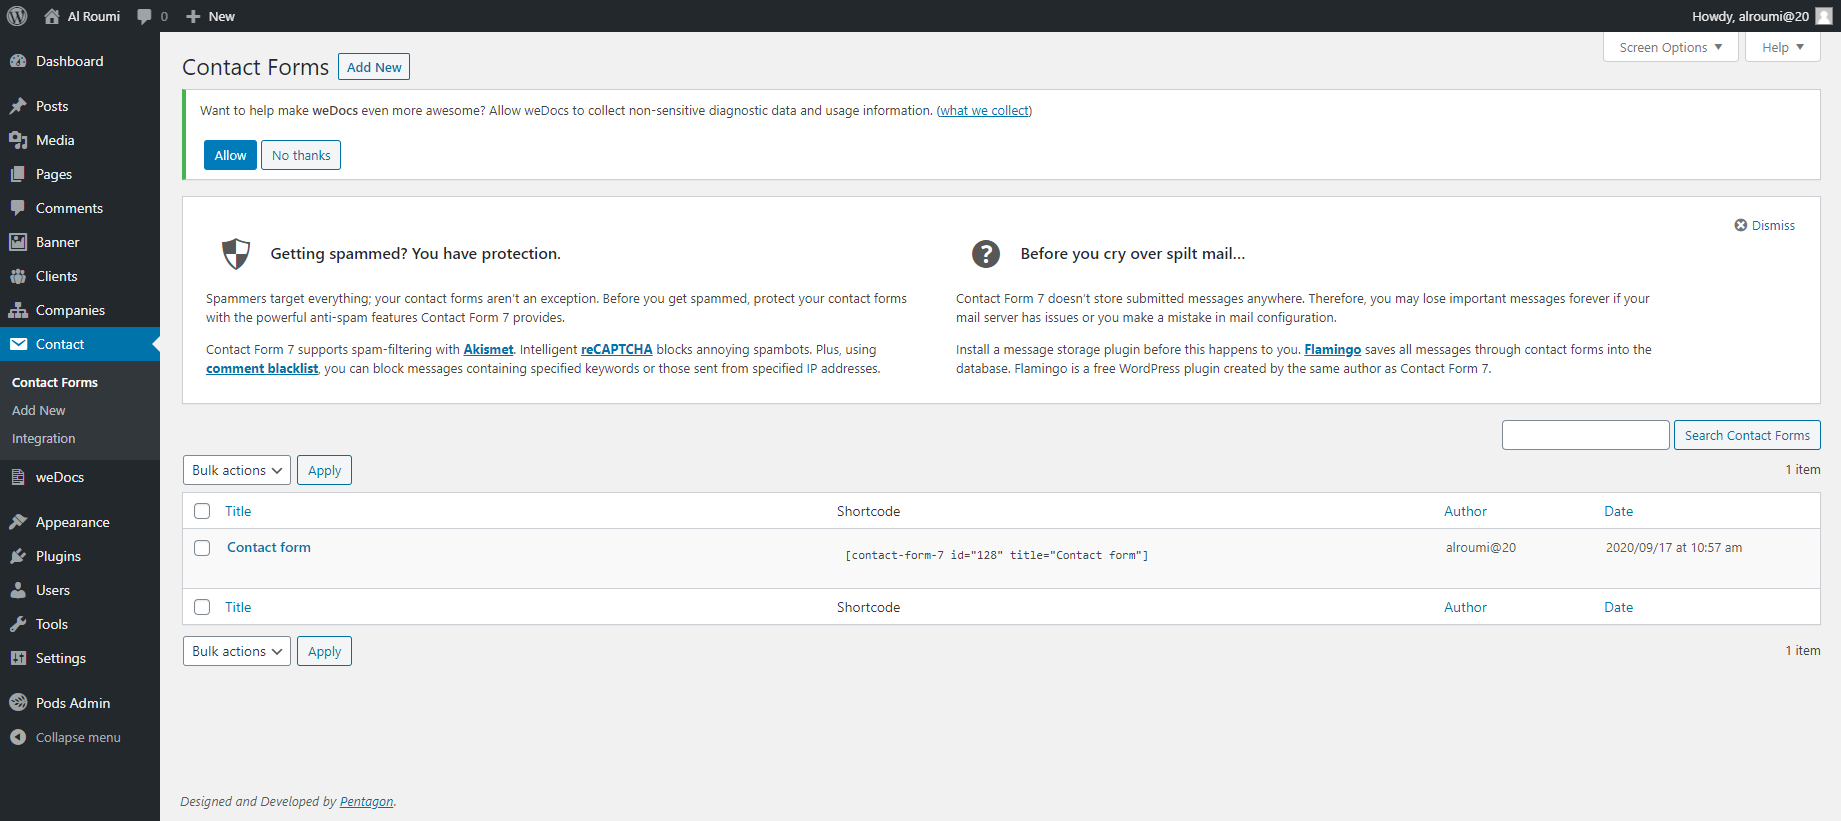Sort by Date in header row
The width and height of the screenshot is (1841, 821).
tap(1618, 511)
